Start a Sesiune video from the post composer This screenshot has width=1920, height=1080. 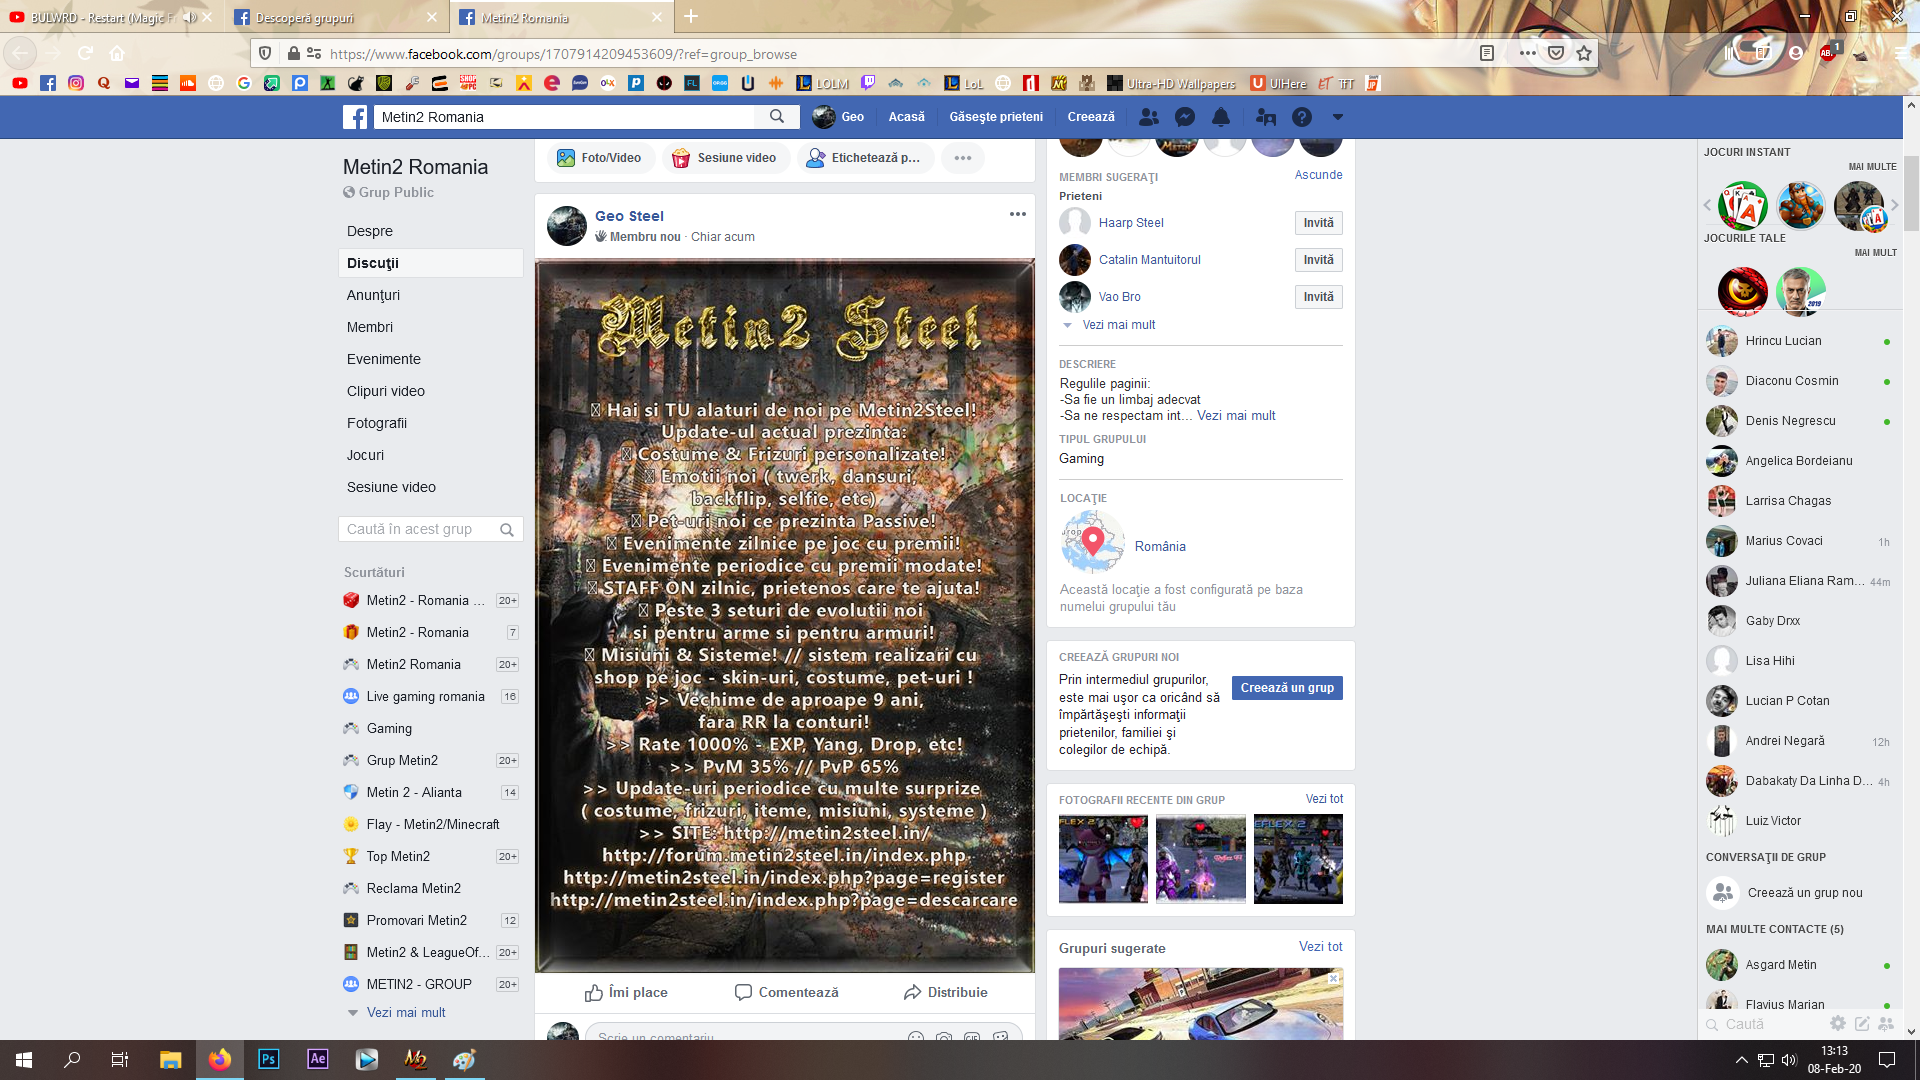(x=726, y=158)
